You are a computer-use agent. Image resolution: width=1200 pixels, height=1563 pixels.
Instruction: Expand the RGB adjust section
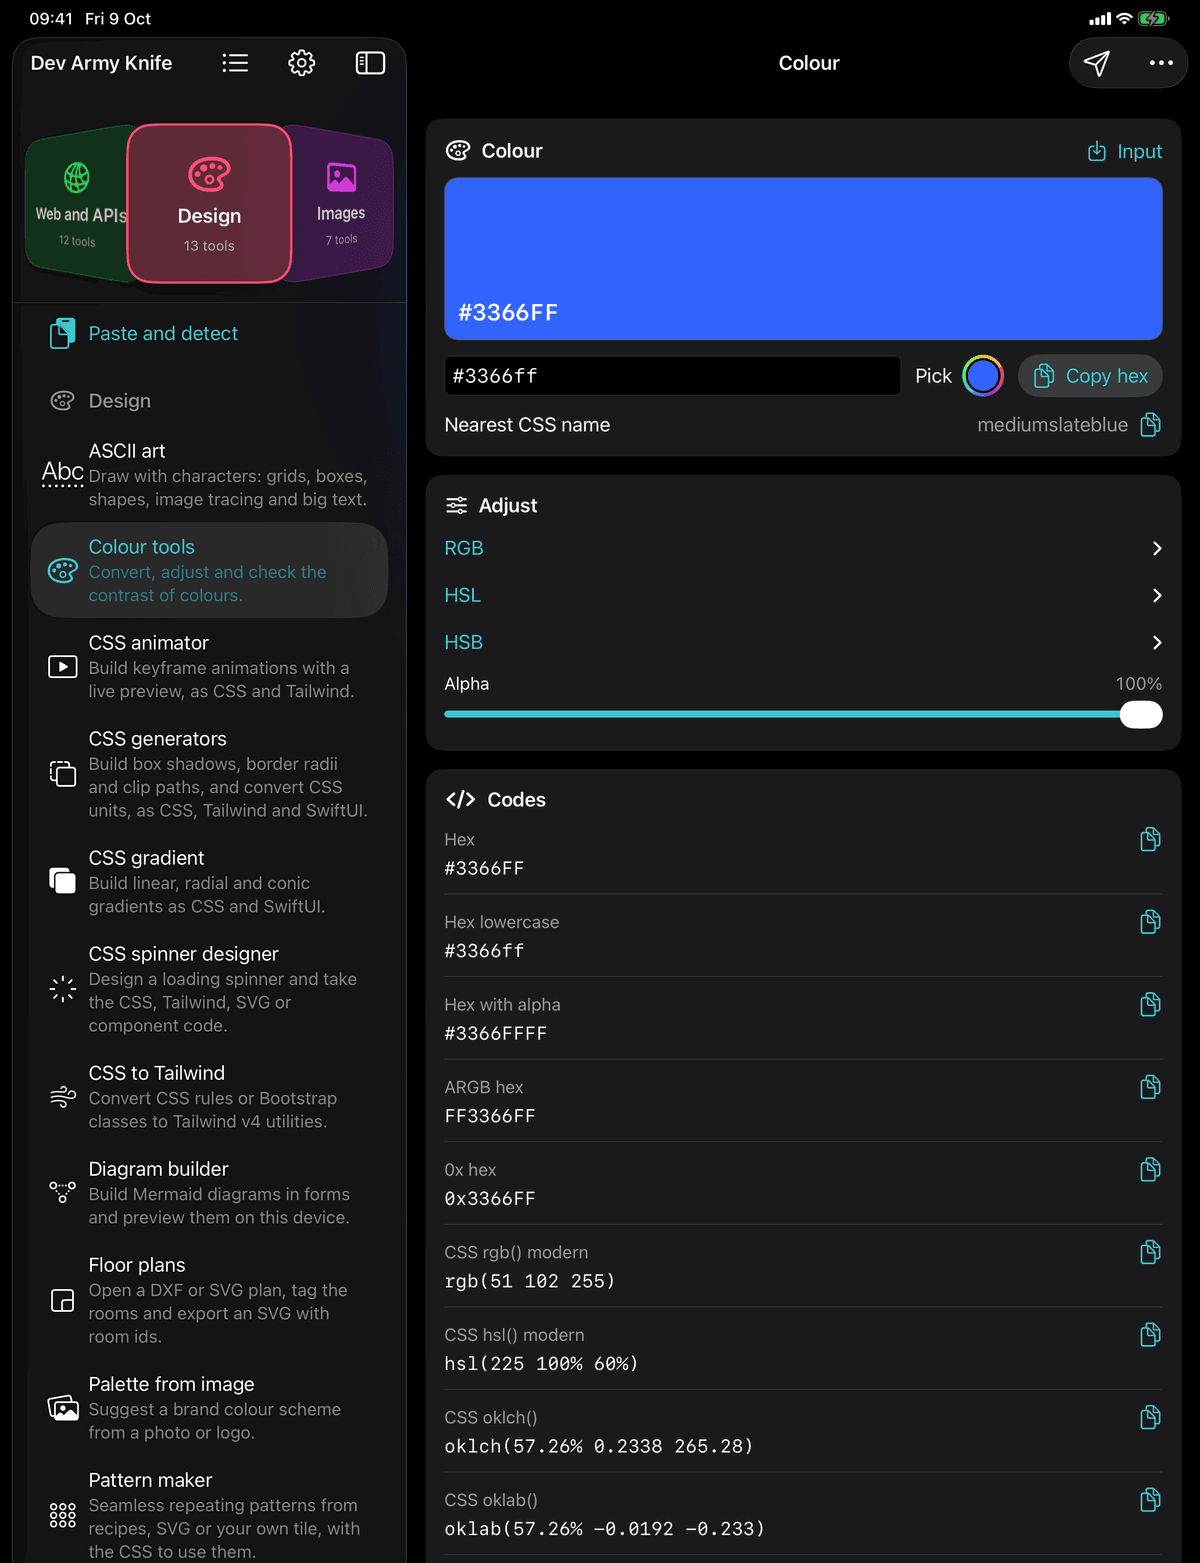pos(803,548)
